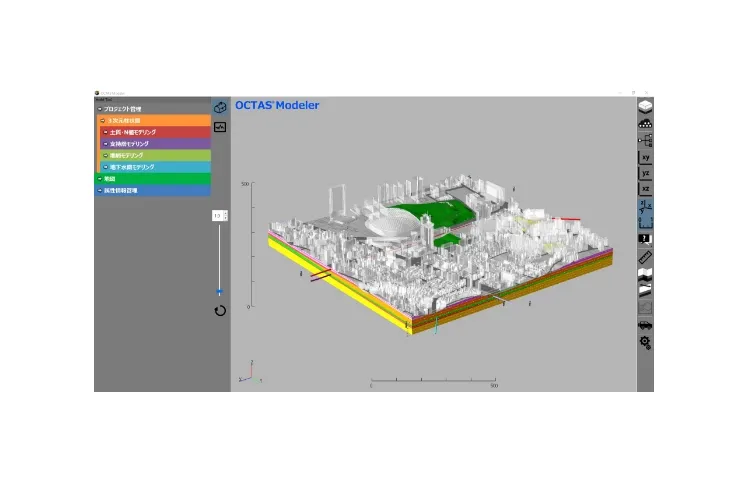Click the numeric value field above slider

point(218,216)
